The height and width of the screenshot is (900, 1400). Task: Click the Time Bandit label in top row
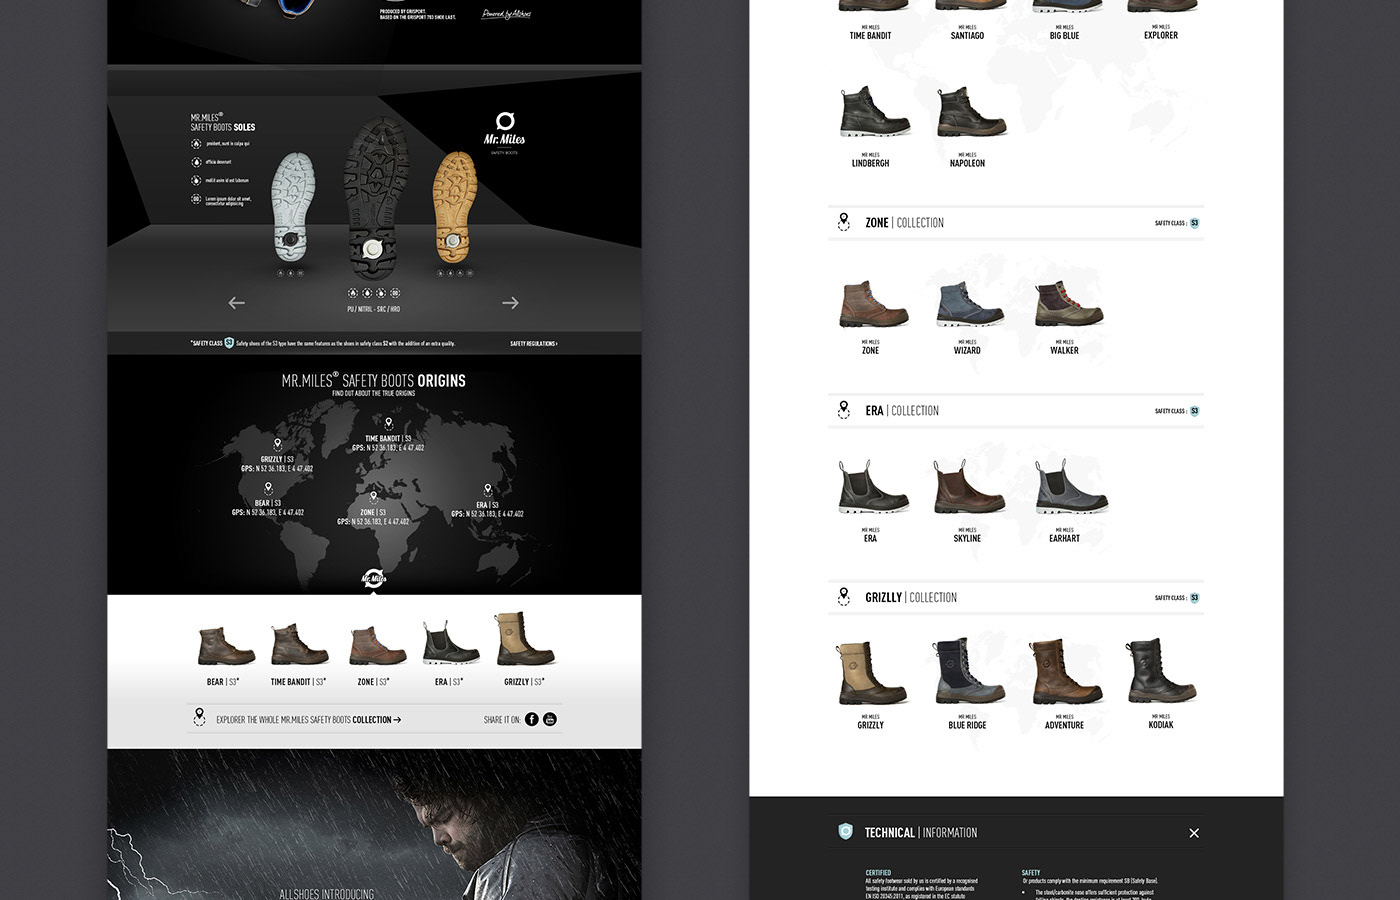point(870,36)
